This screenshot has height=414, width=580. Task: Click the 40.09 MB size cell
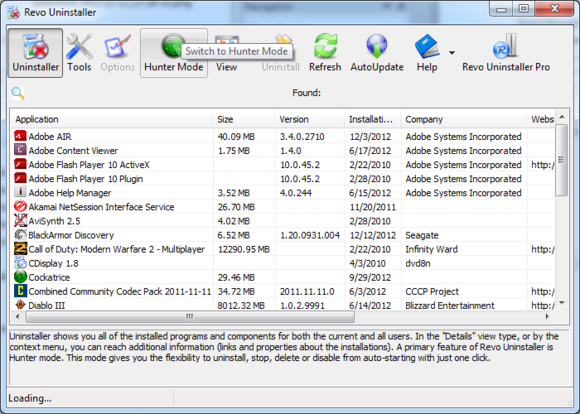click(x=236, y=137)
